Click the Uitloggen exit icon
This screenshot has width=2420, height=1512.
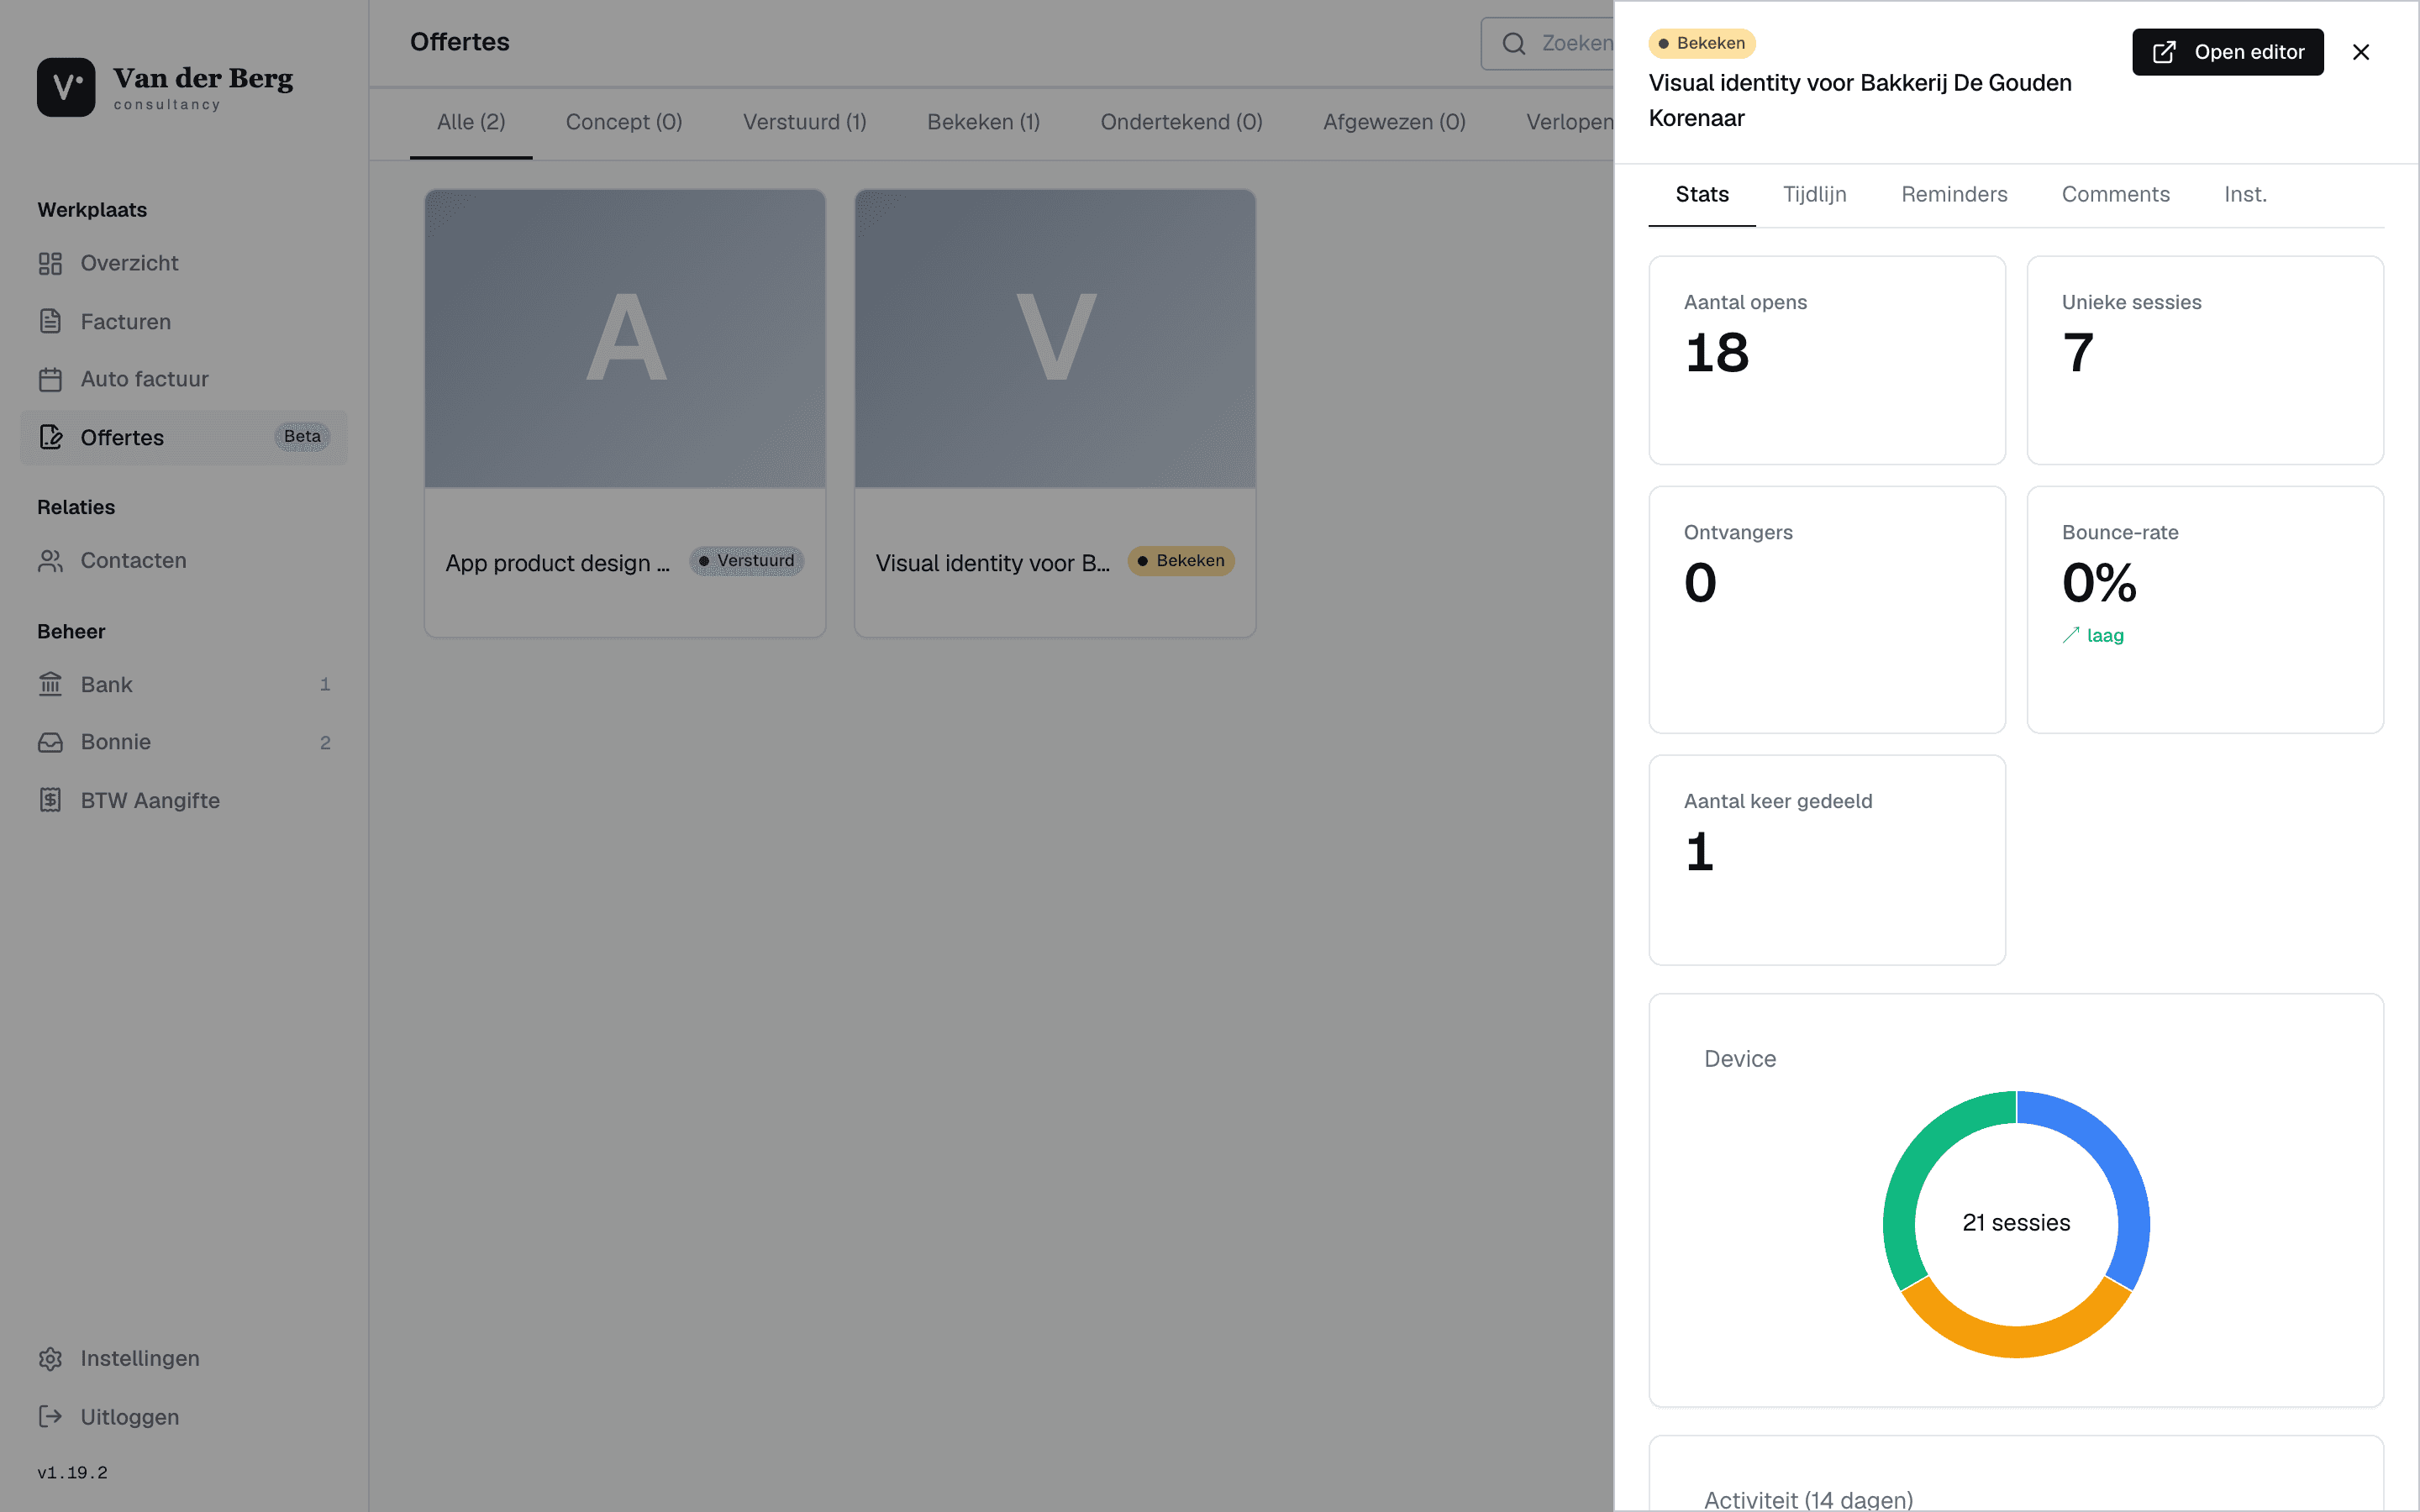[50, 1416]
